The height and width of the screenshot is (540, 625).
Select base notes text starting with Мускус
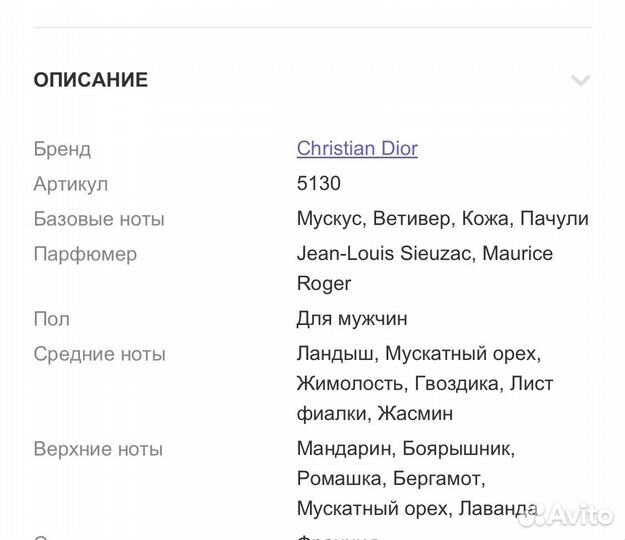point(442,219)
